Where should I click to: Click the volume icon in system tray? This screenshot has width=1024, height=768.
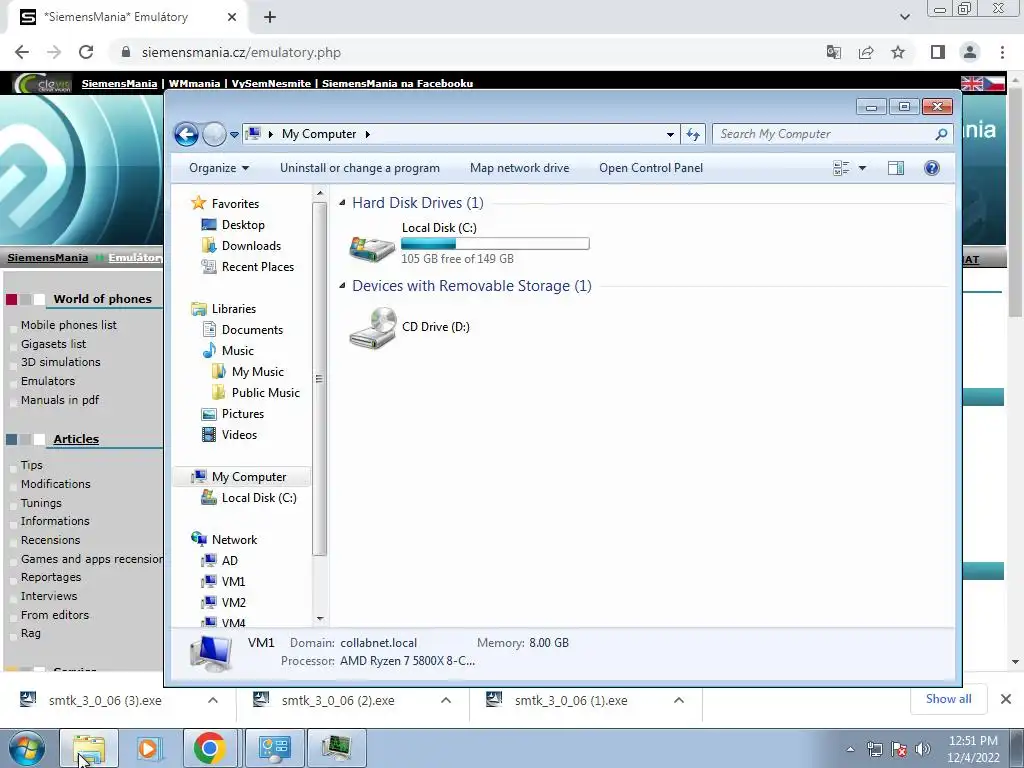coord(923,749)
